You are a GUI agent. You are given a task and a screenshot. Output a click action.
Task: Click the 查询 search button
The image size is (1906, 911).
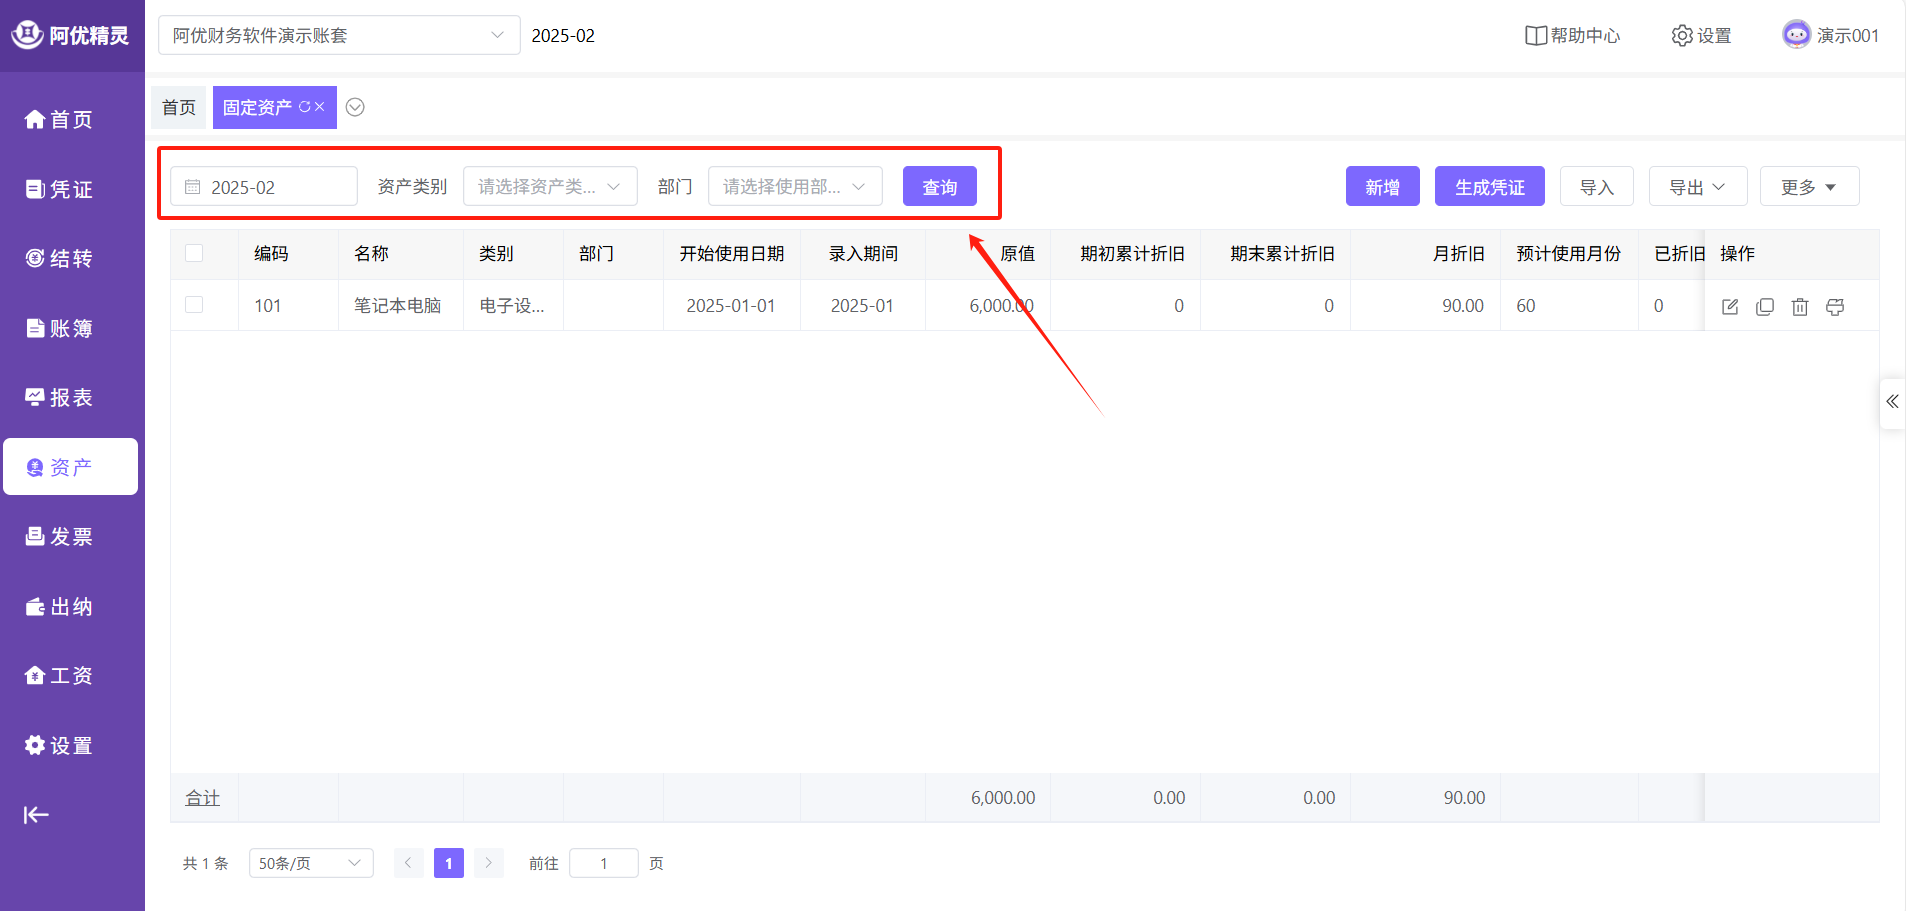(939, 187)
